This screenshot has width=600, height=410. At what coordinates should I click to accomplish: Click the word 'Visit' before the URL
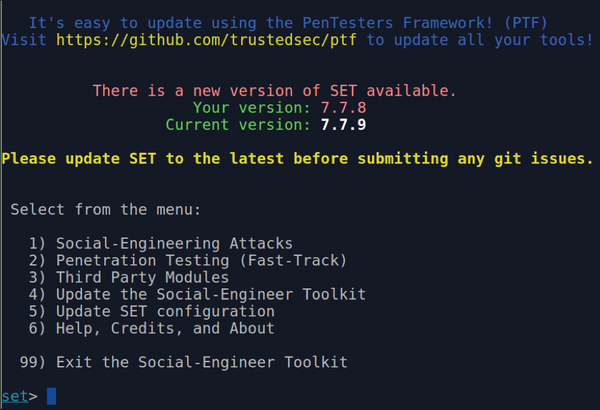pos(24,40)
